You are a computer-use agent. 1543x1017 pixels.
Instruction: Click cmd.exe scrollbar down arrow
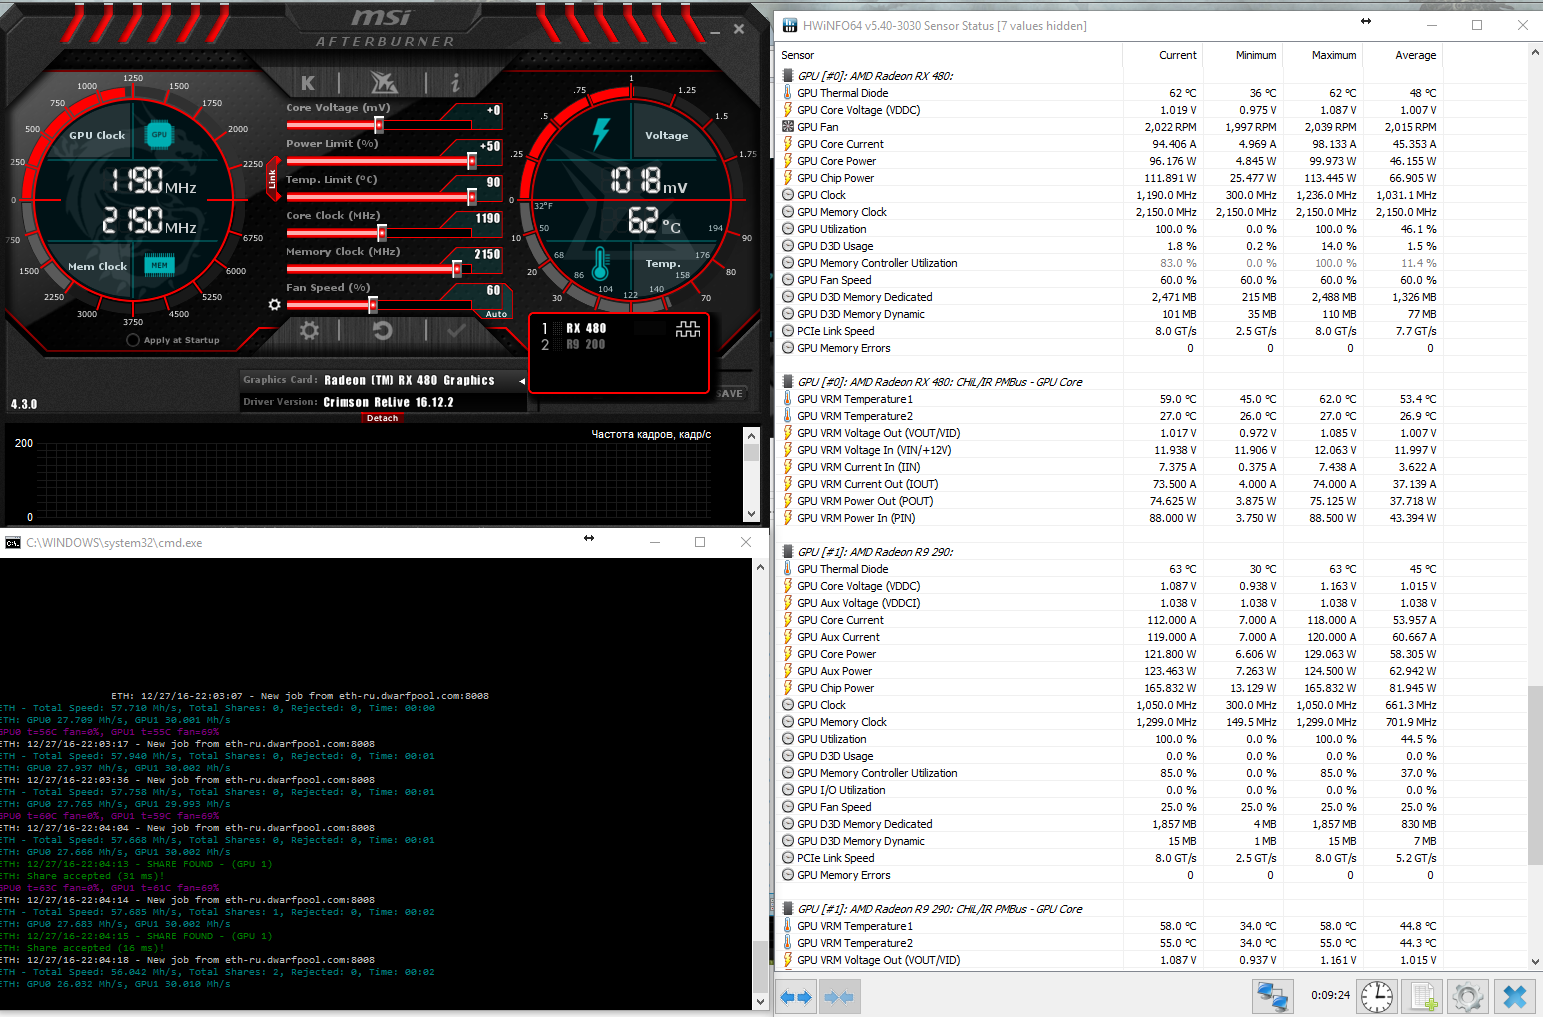(760, 1001)
